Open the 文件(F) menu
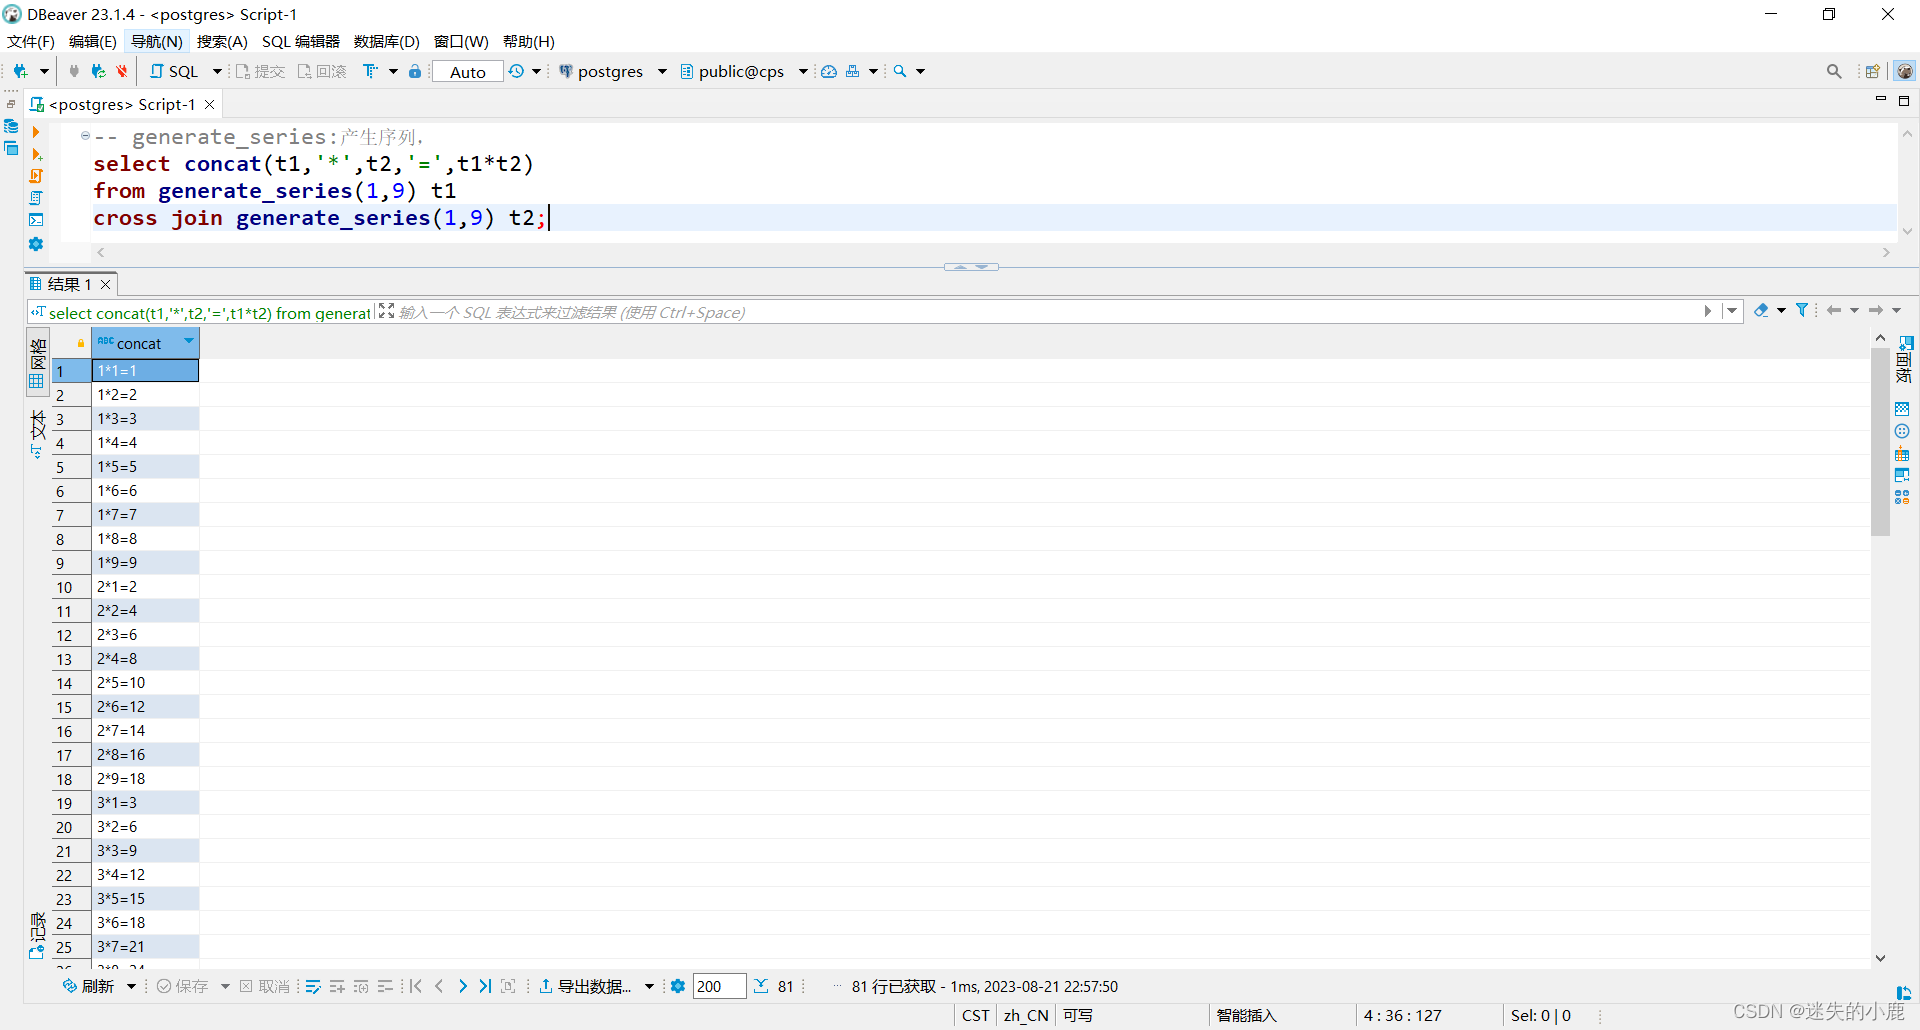1920x1030 pixels. 31,41
